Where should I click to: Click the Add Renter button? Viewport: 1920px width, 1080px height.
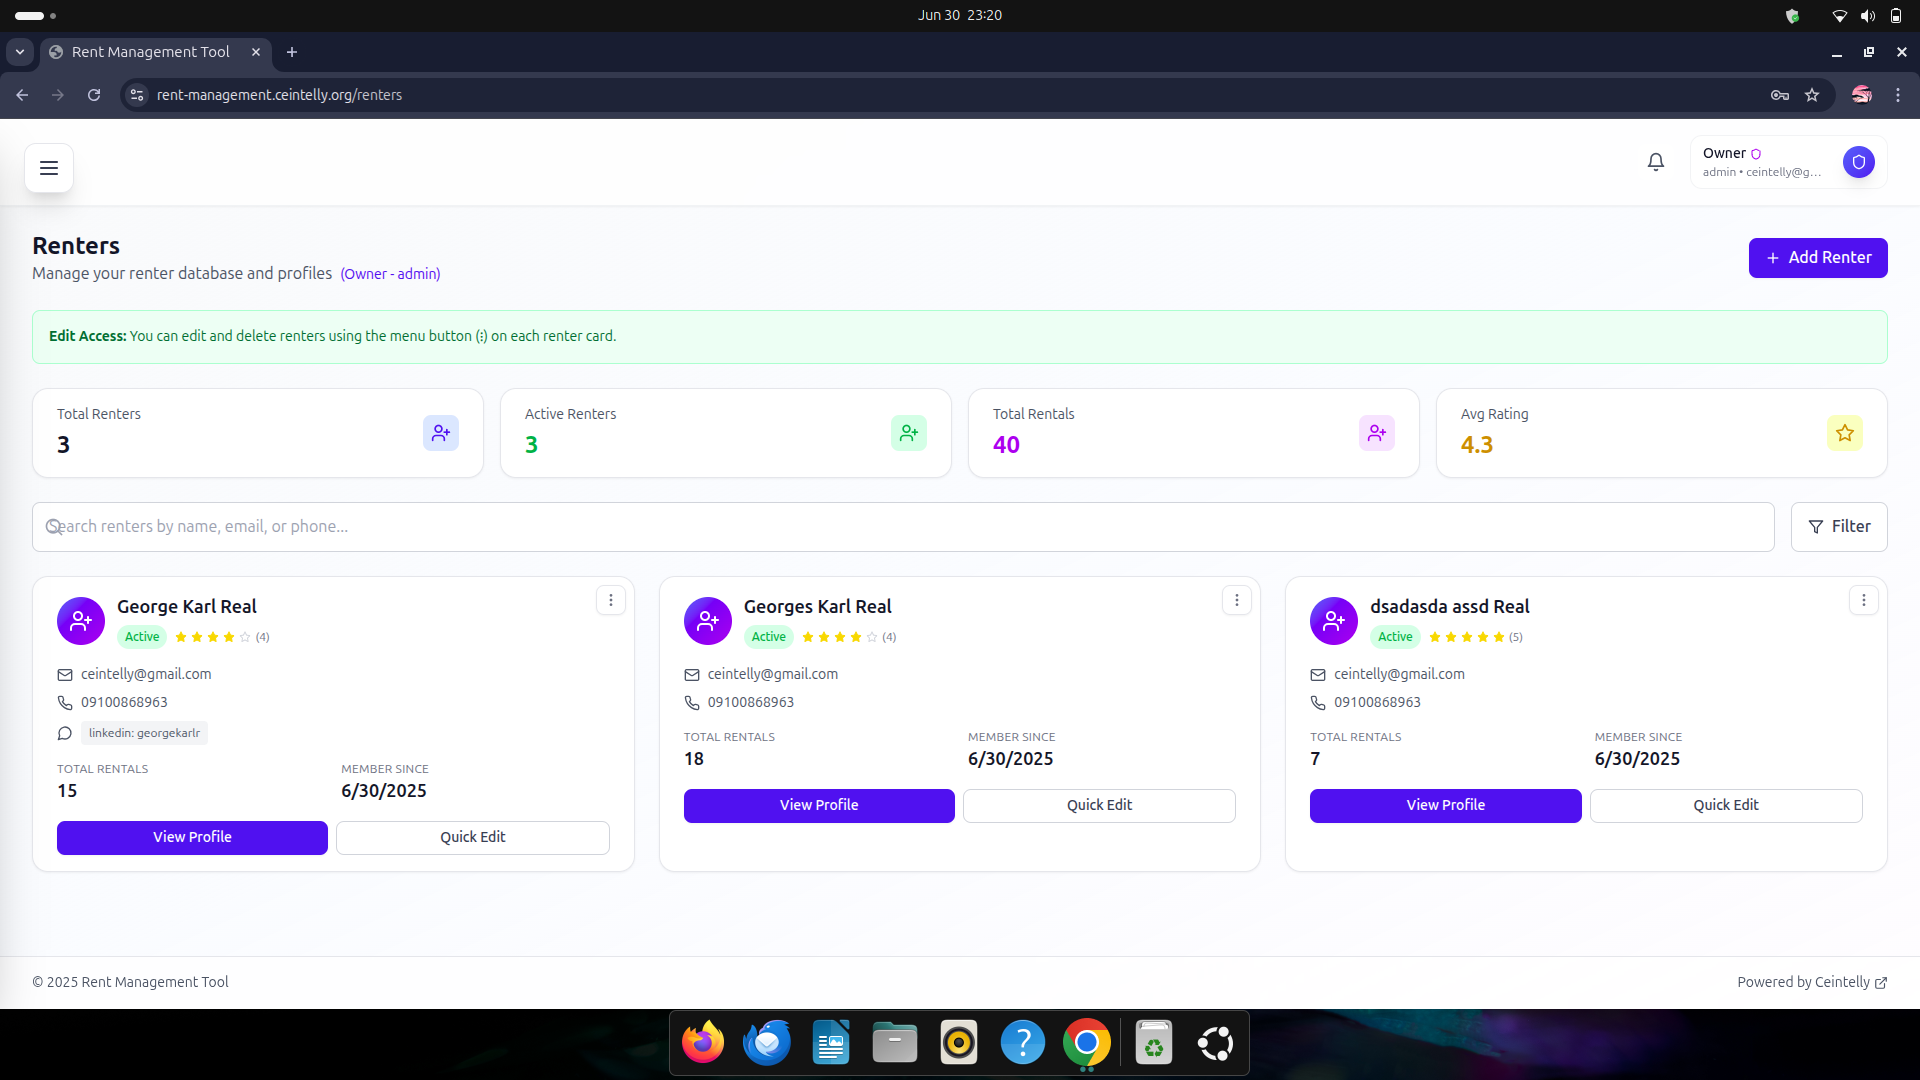pyautogui.click(x=1817, y=258)
